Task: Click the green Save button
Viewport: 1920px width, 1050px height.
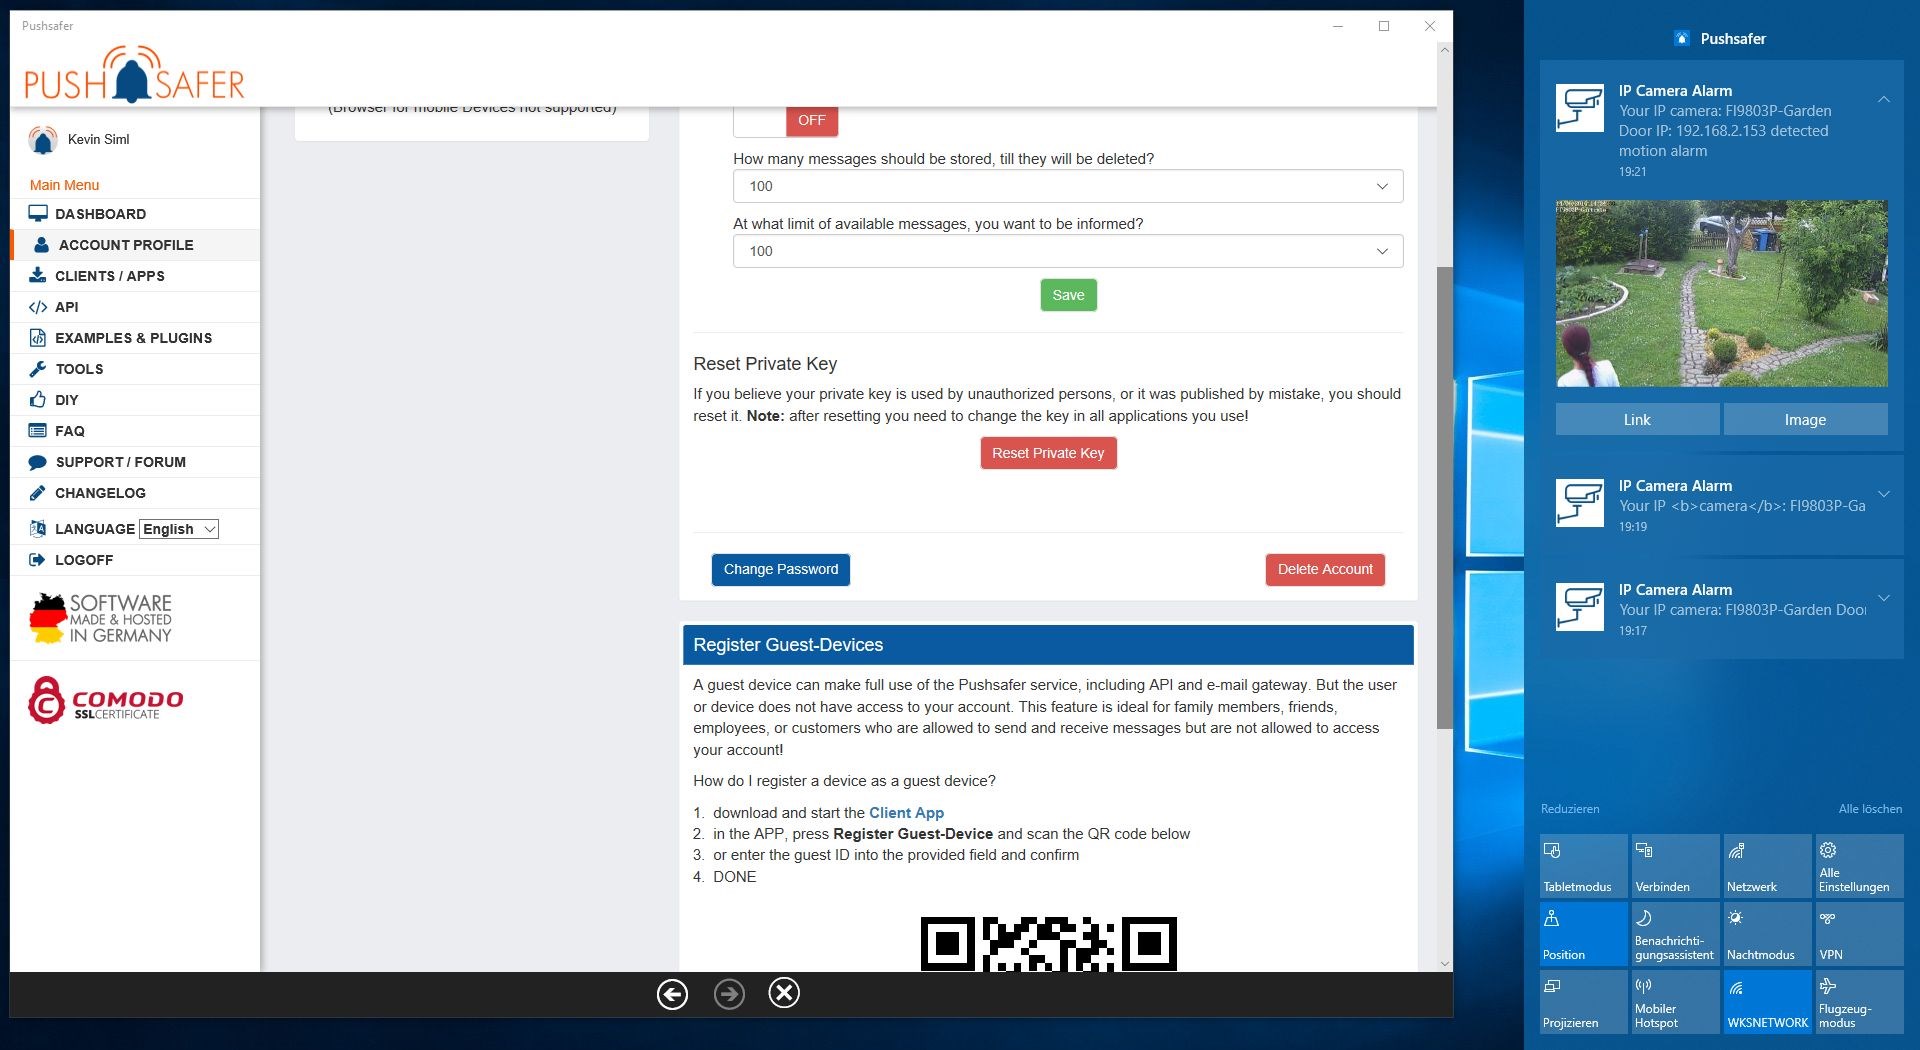Action: pos(1068,295)
